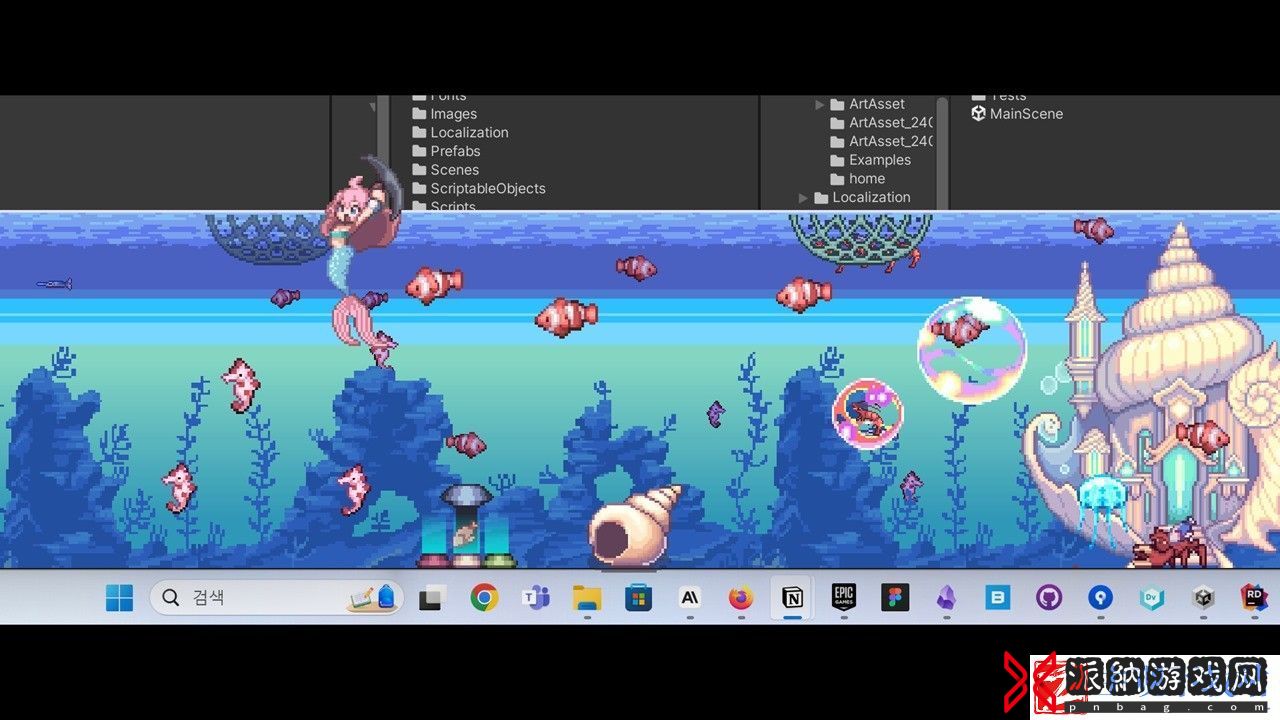Open the Anthropic Claude app icon
The height and width of the screenshot is (720, 1280).
(690, 598)
